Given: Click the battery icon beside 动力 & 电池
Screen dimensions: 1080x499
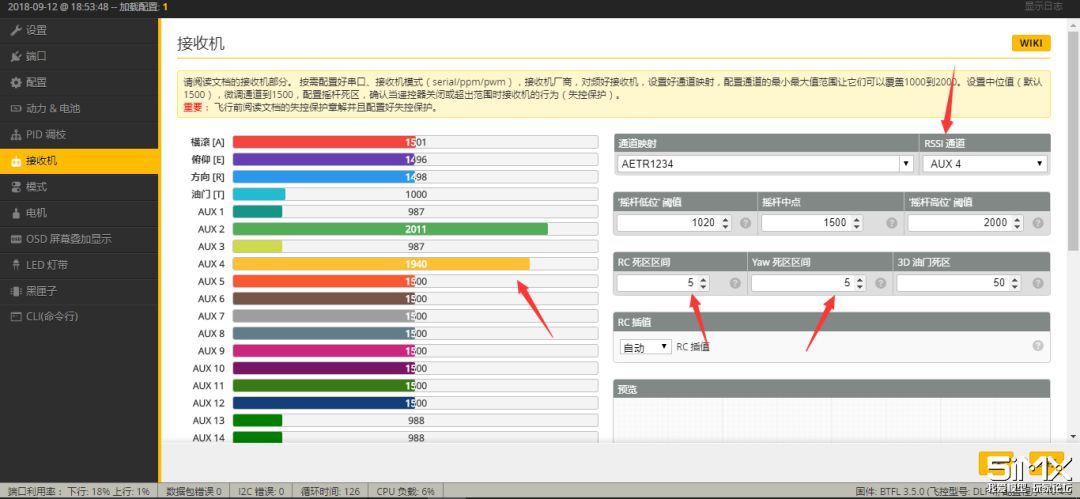Looking at the screenshot, I should [x=16, y=108].
